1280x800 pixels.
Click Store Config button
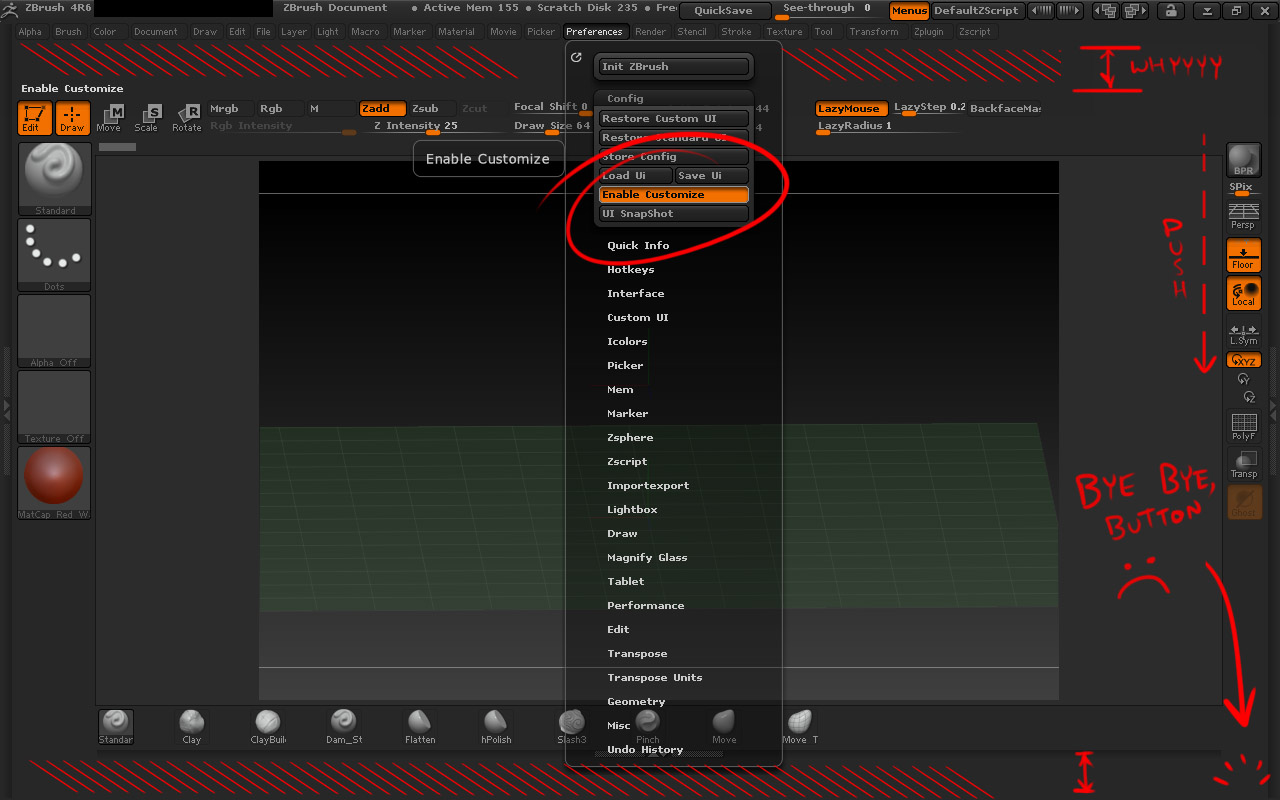click(x=673, y=157)
